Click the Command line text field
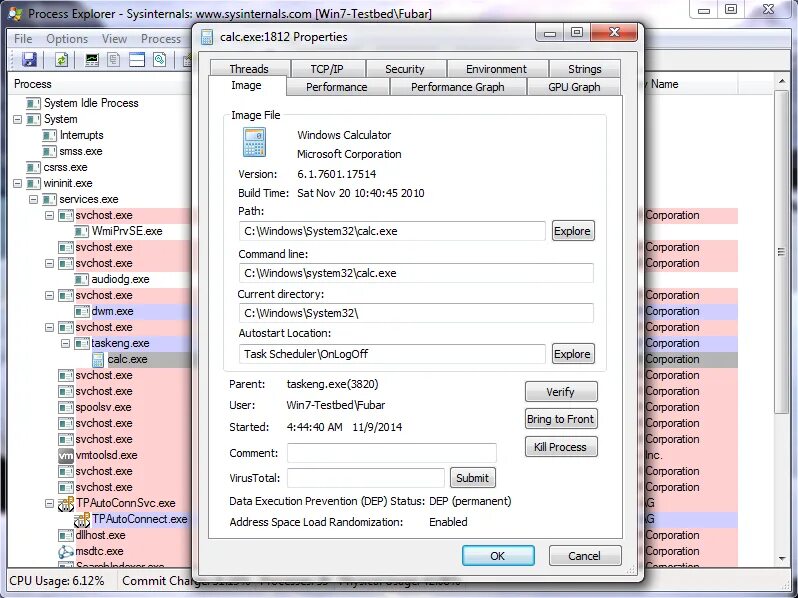This screenshot has width=798, height=598. 416,273
